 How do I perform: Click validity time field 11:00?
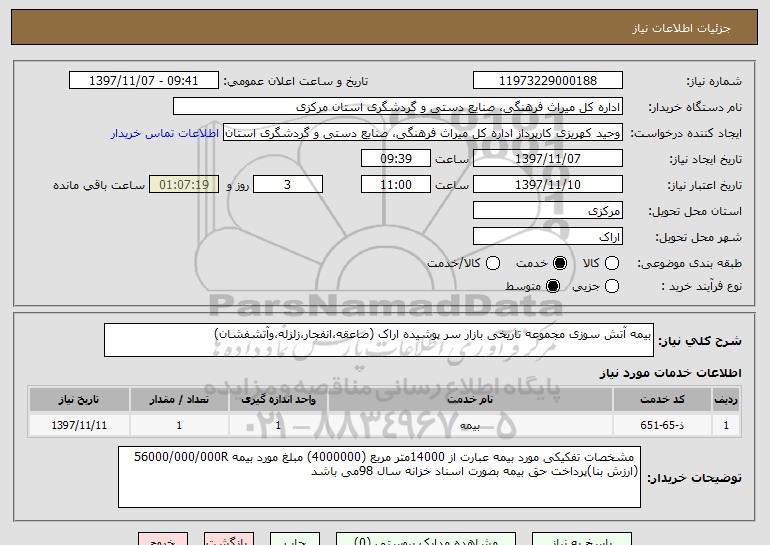tap(396, 185)
